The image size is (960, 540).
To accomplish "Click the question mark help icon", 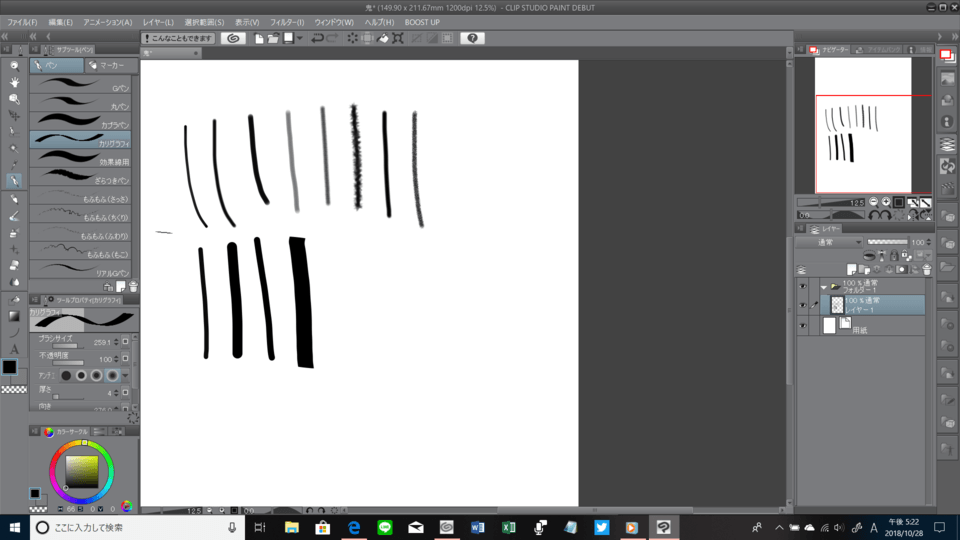I will coord(472,38).
